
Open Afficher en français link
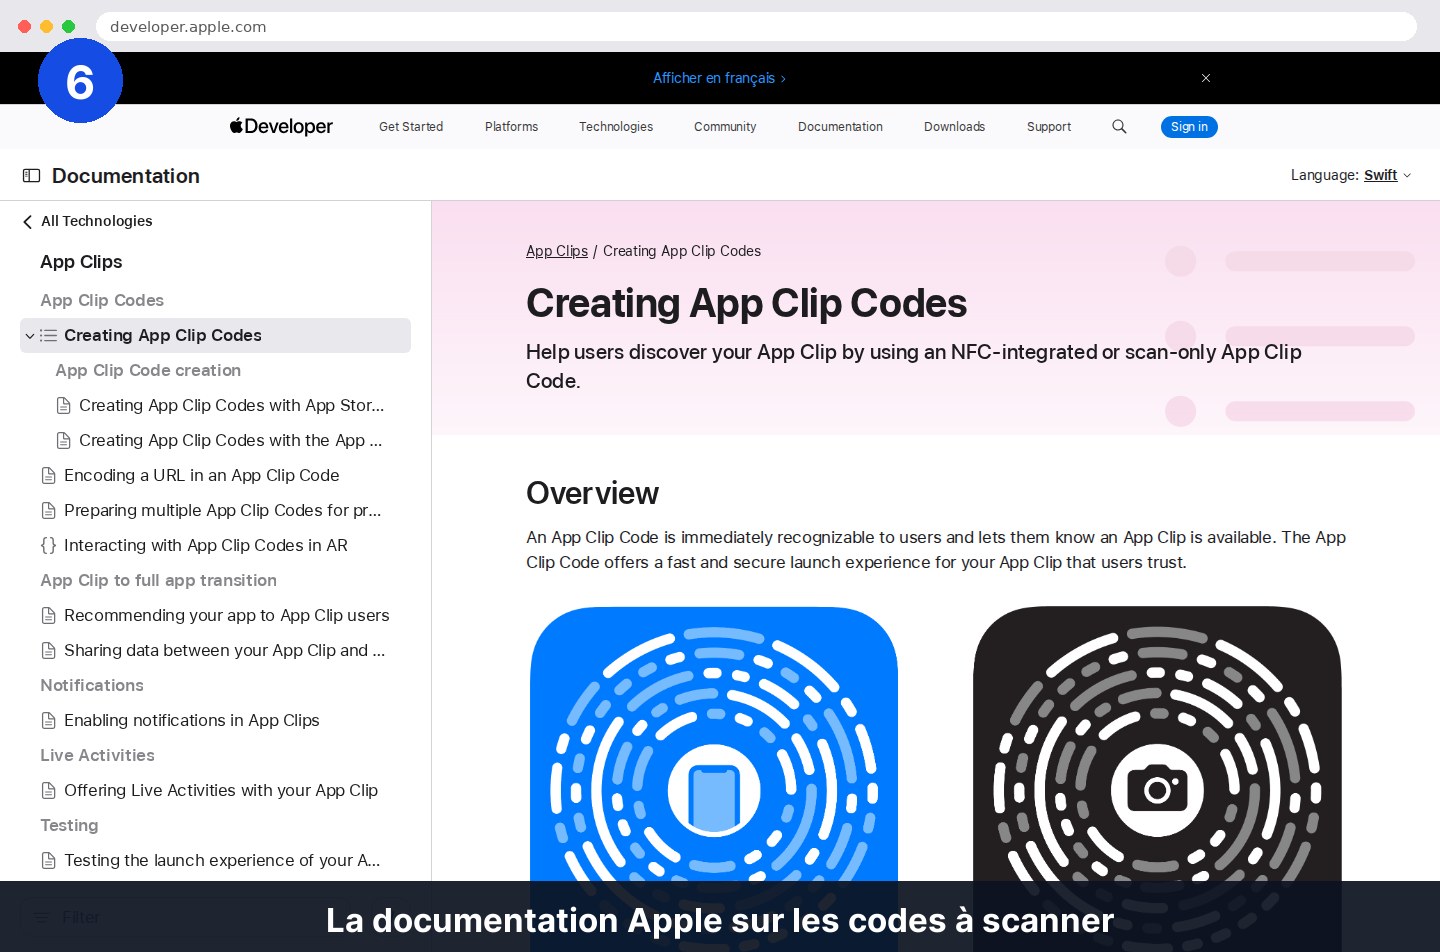point(719,78)
